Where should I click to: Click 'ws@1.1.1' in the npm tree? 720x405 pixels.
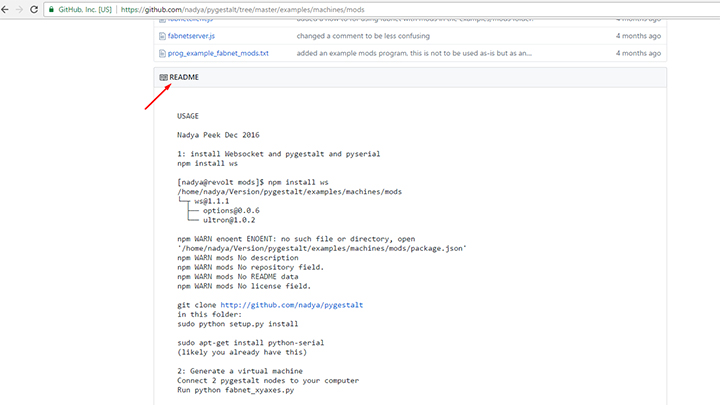212,201
